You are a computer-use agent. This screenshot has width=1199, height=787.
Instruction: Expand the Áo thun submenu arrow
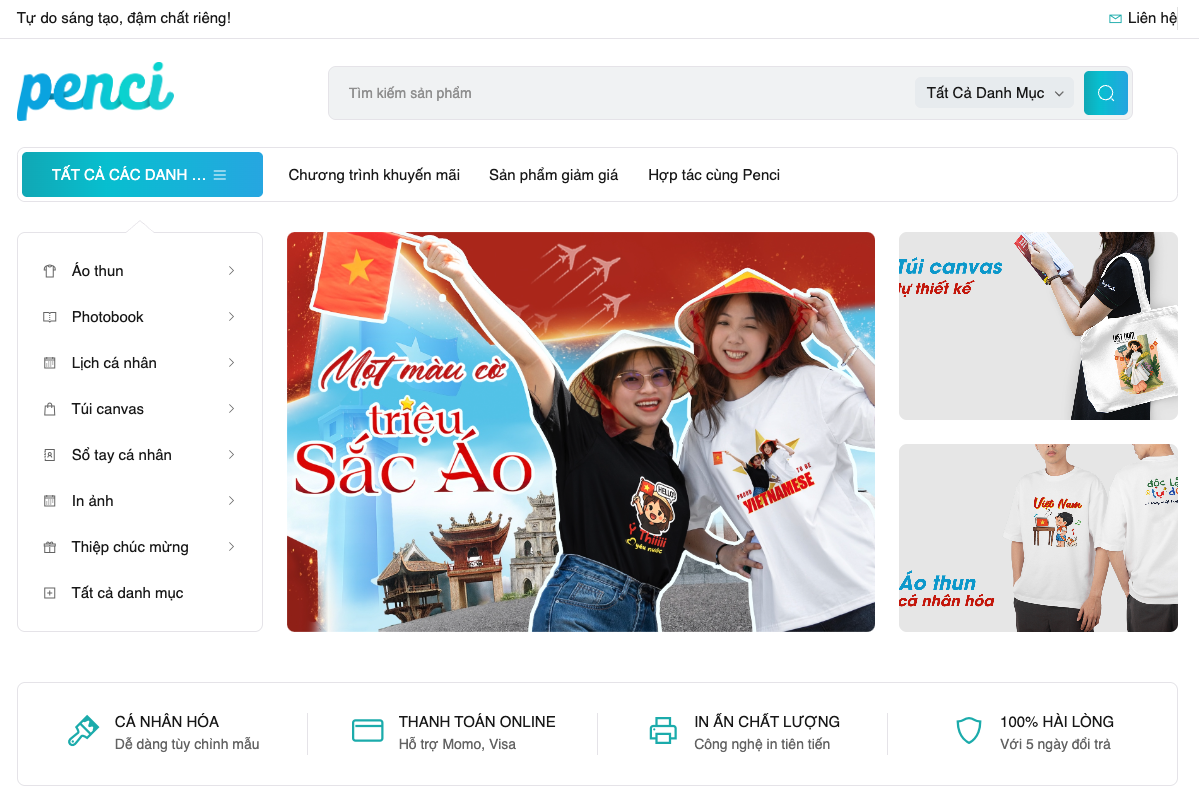pos(231,271)
